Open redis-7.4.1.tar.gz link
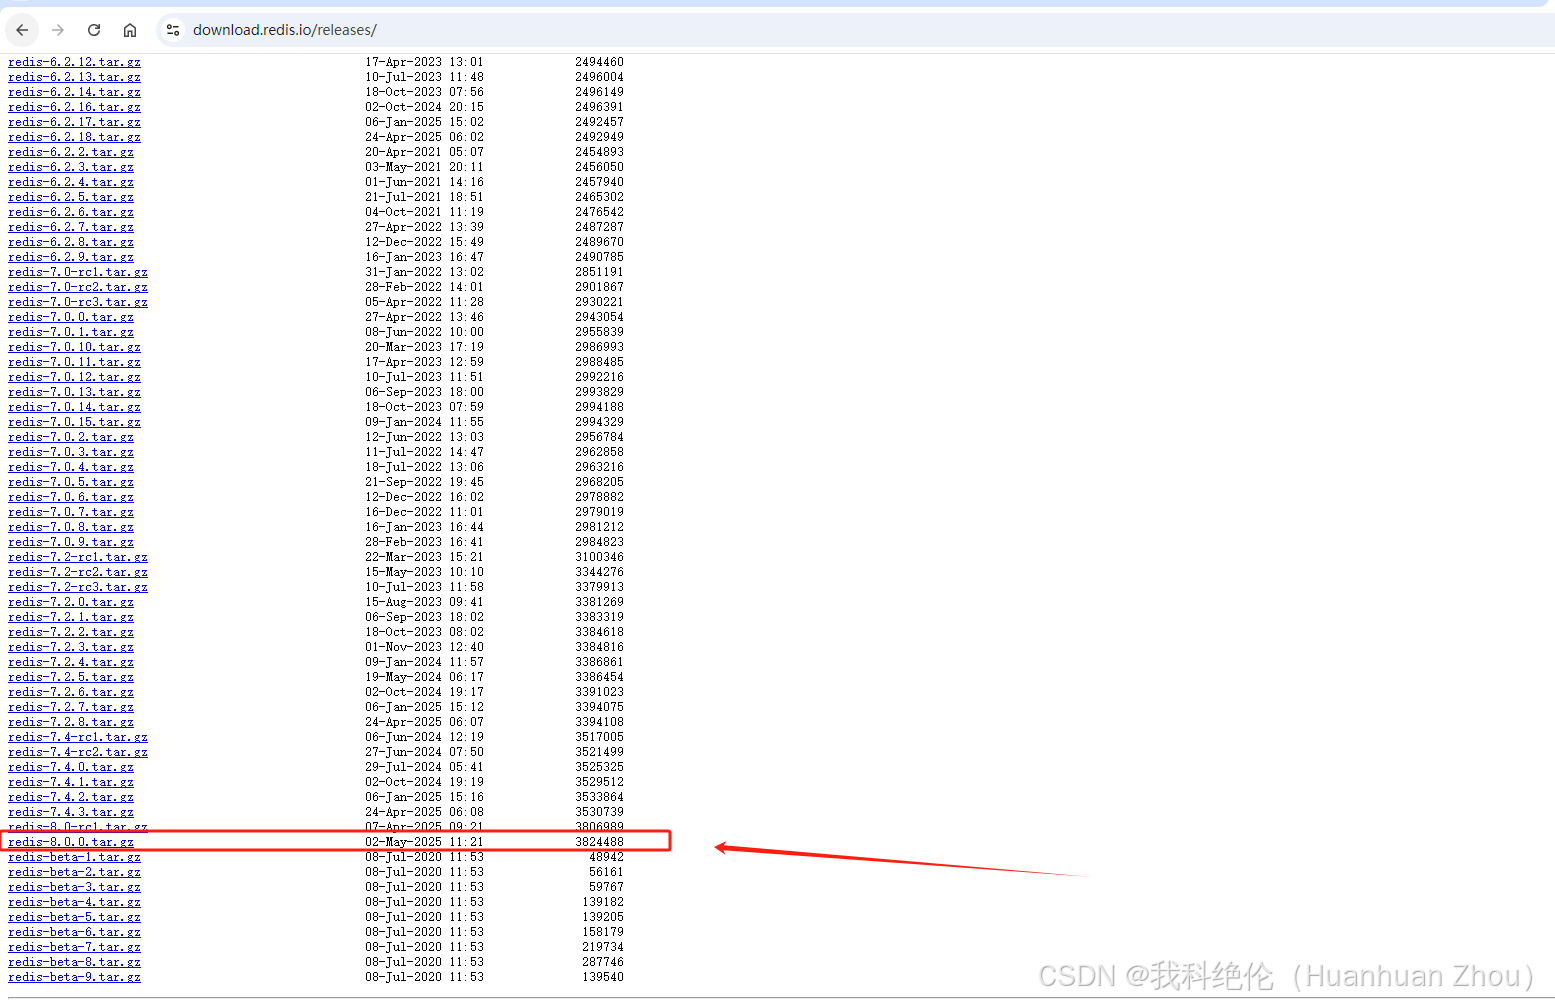Image resolution: width=1555 pixels, height=1003 pixels. coord(71,782)
